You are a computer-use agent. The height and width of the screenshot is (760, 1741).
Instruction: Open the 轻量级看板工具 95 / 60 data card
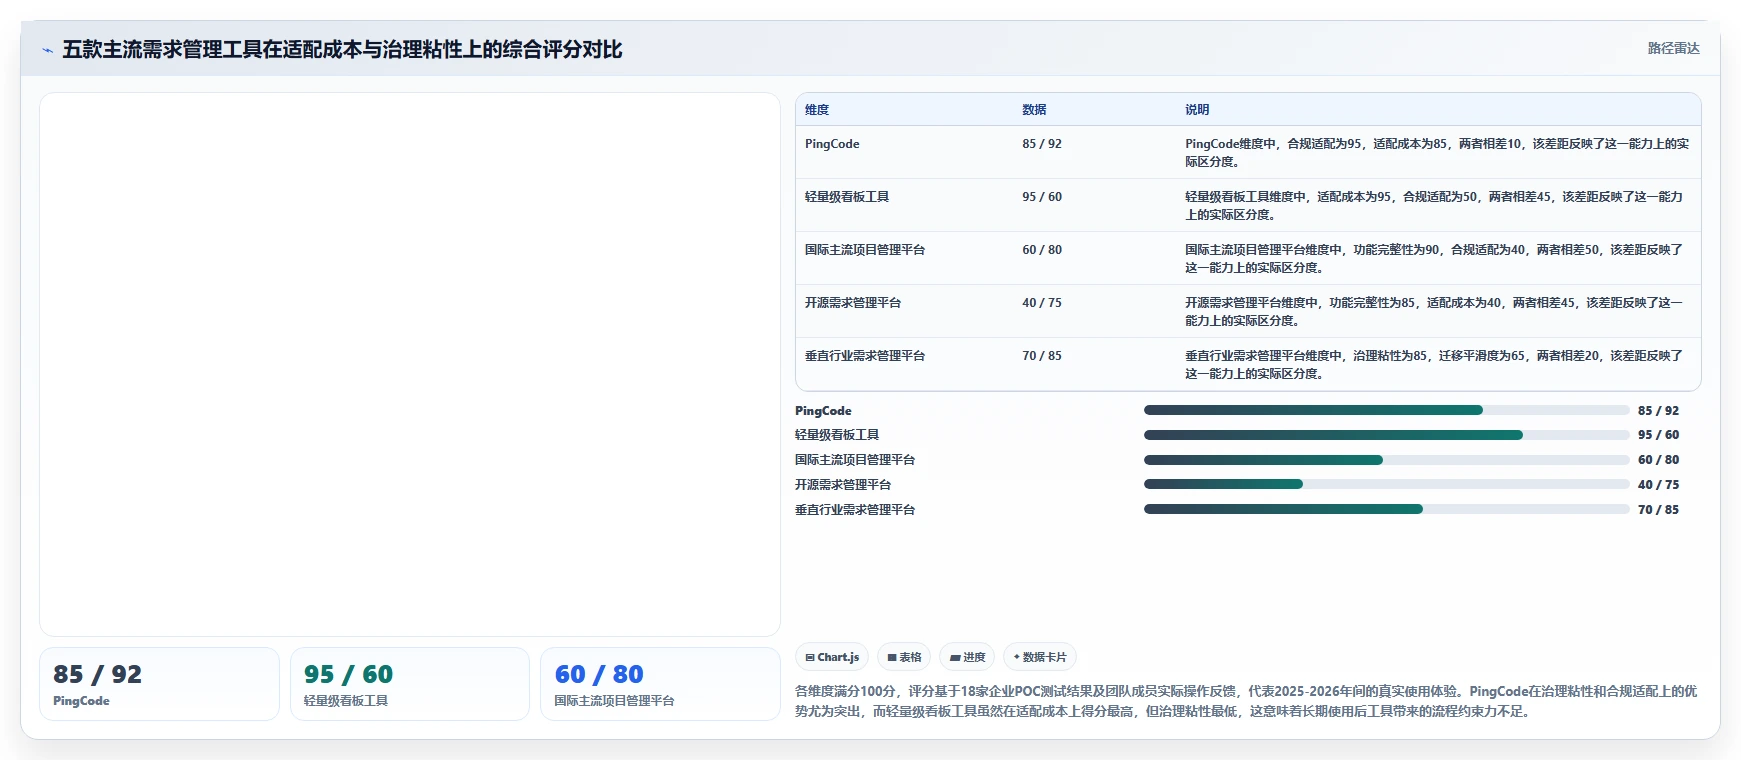click(410, 684)
